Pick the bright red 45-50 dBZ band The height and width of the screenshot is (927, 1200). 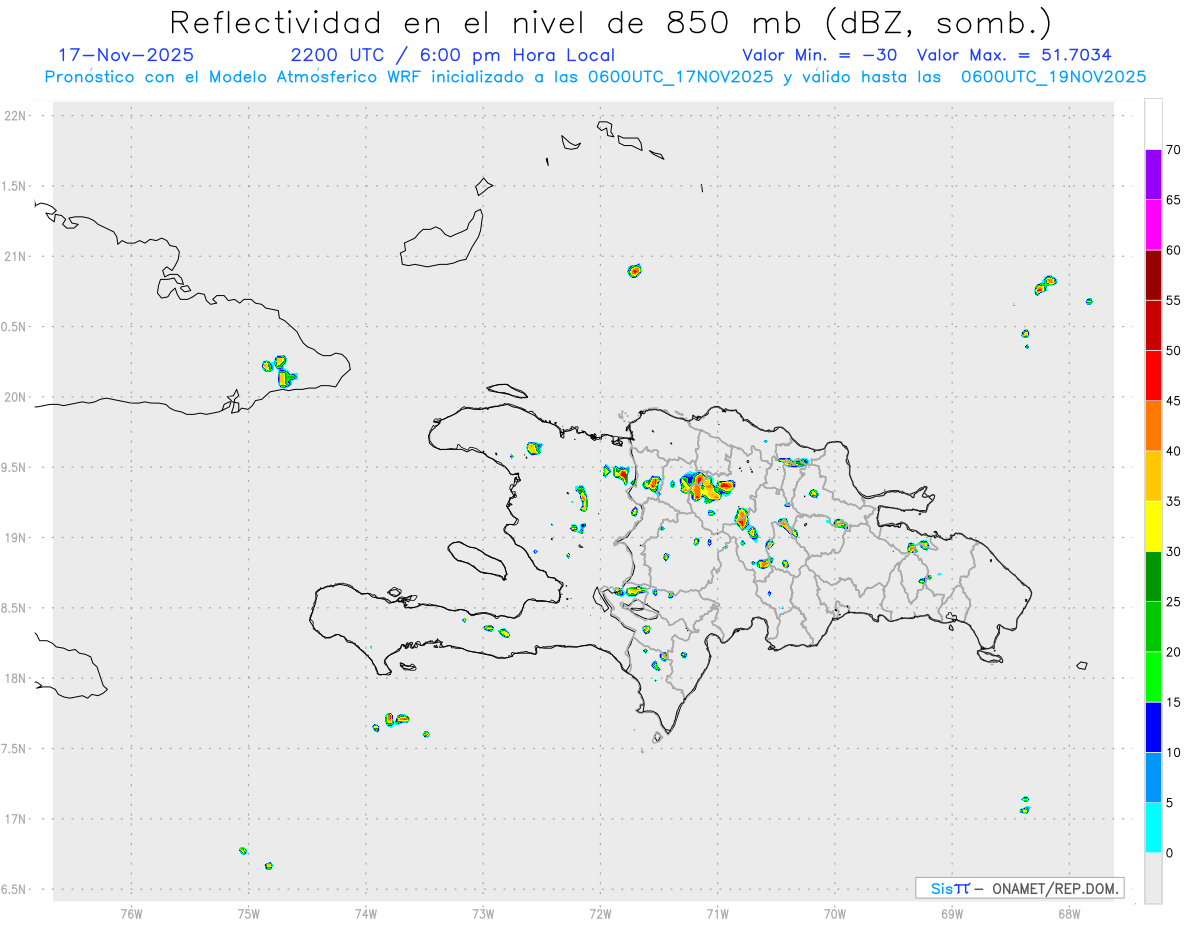click(1153, 376)
